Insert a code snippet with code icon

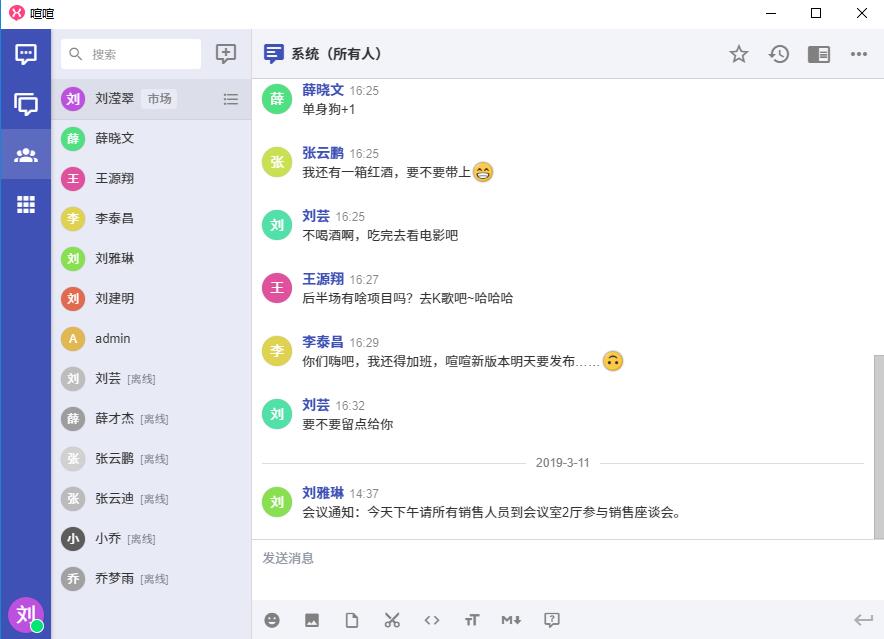point(432,620)
